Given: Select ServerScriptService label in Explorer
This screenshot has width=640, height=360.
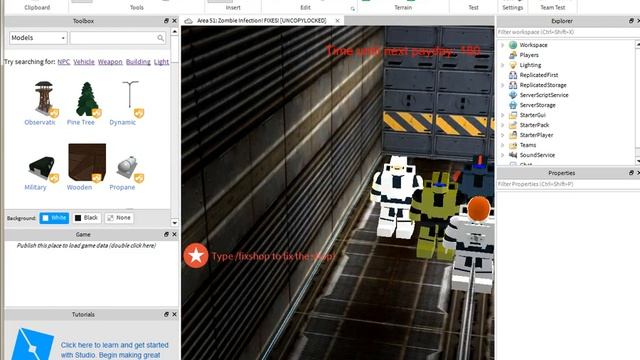Looking at the screenshot, I should (x=544, y=95).
